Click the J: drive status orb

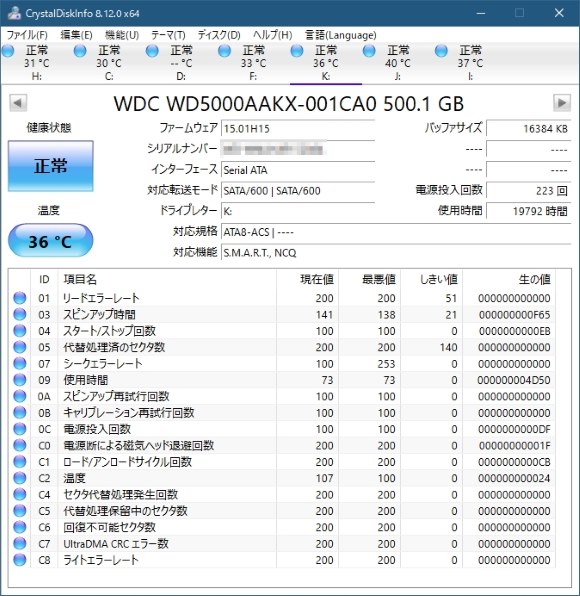pyautogui.click(x=369, y=51)
